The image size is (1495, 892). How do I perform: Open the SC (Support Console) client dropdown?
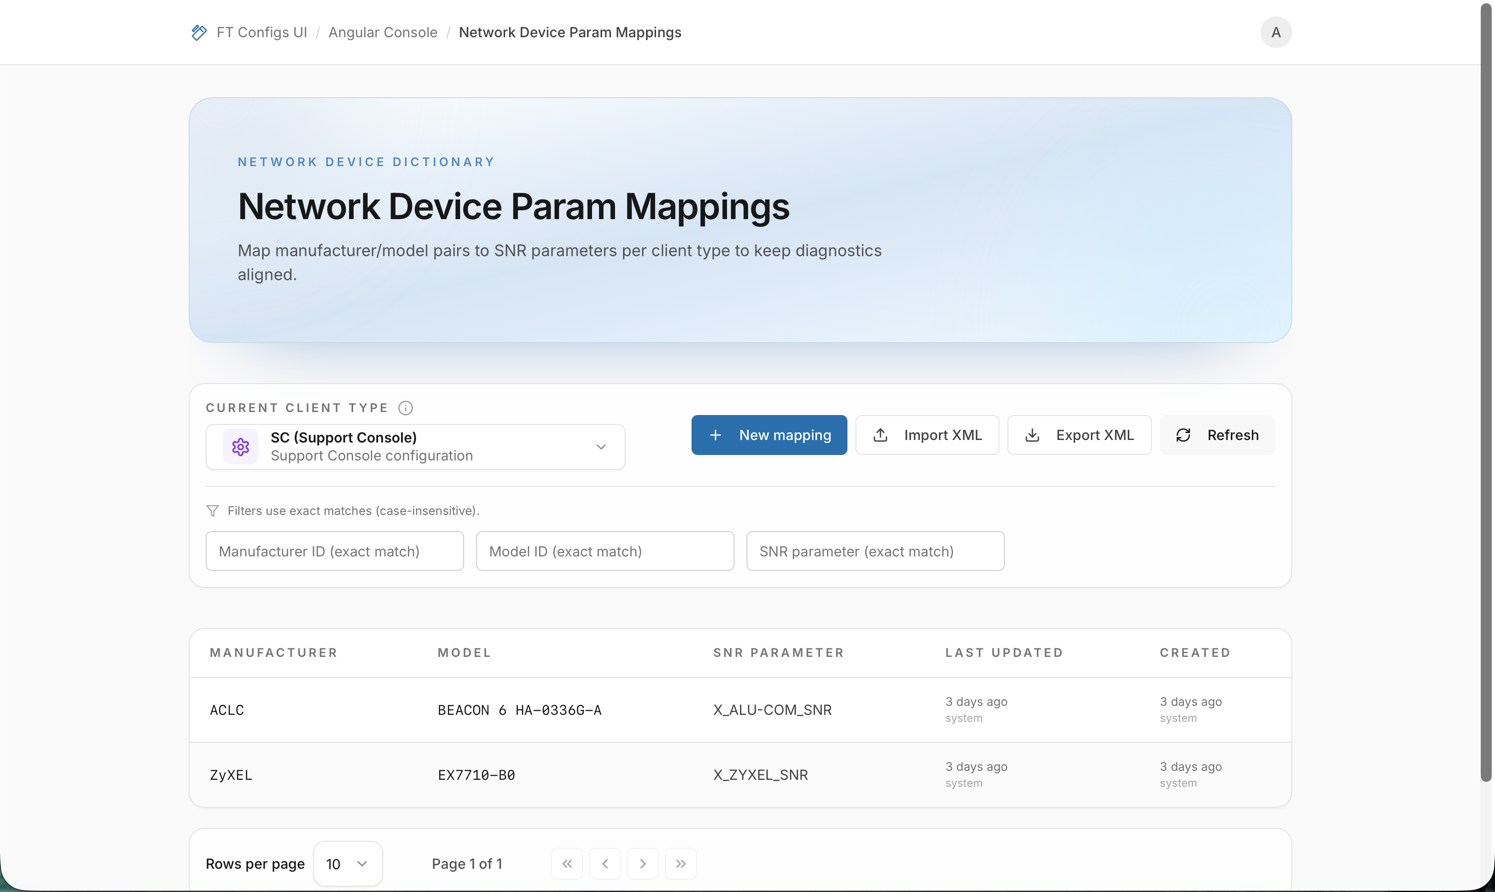415,447
